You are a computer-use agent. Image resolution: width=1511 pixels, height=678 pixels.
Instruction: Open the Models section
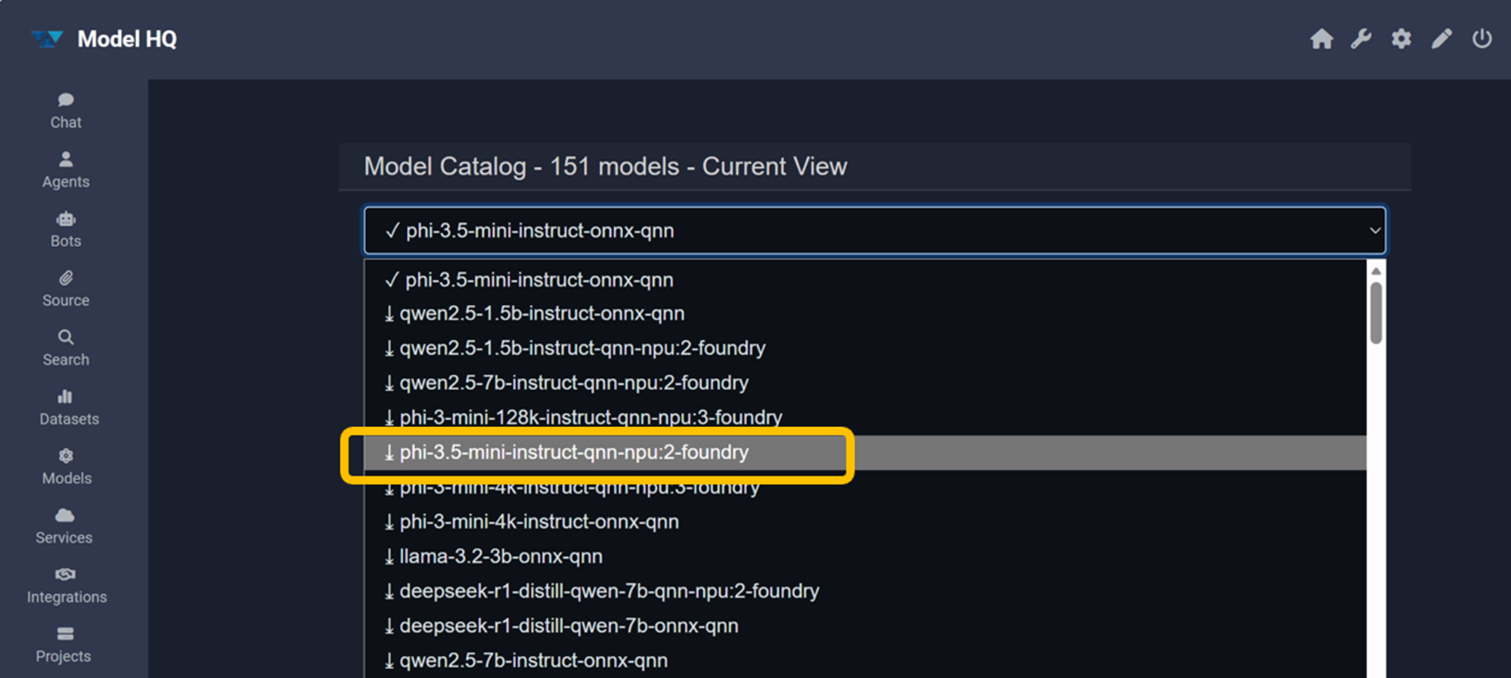click(66, 466)
